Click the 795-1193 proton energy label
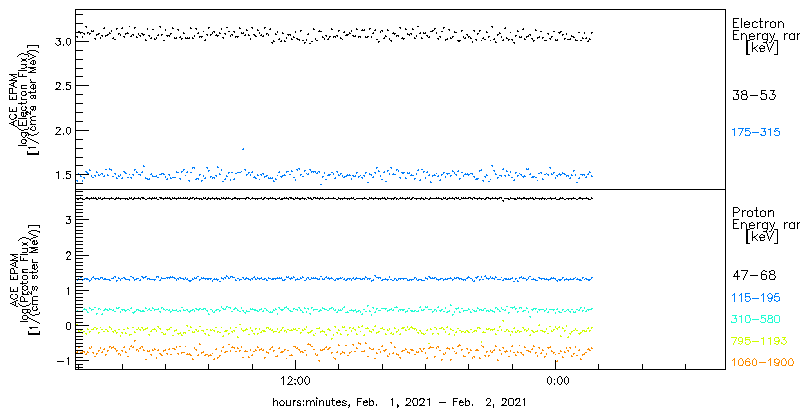The height and width of the screenshot is (410, 800). (759, 341)
